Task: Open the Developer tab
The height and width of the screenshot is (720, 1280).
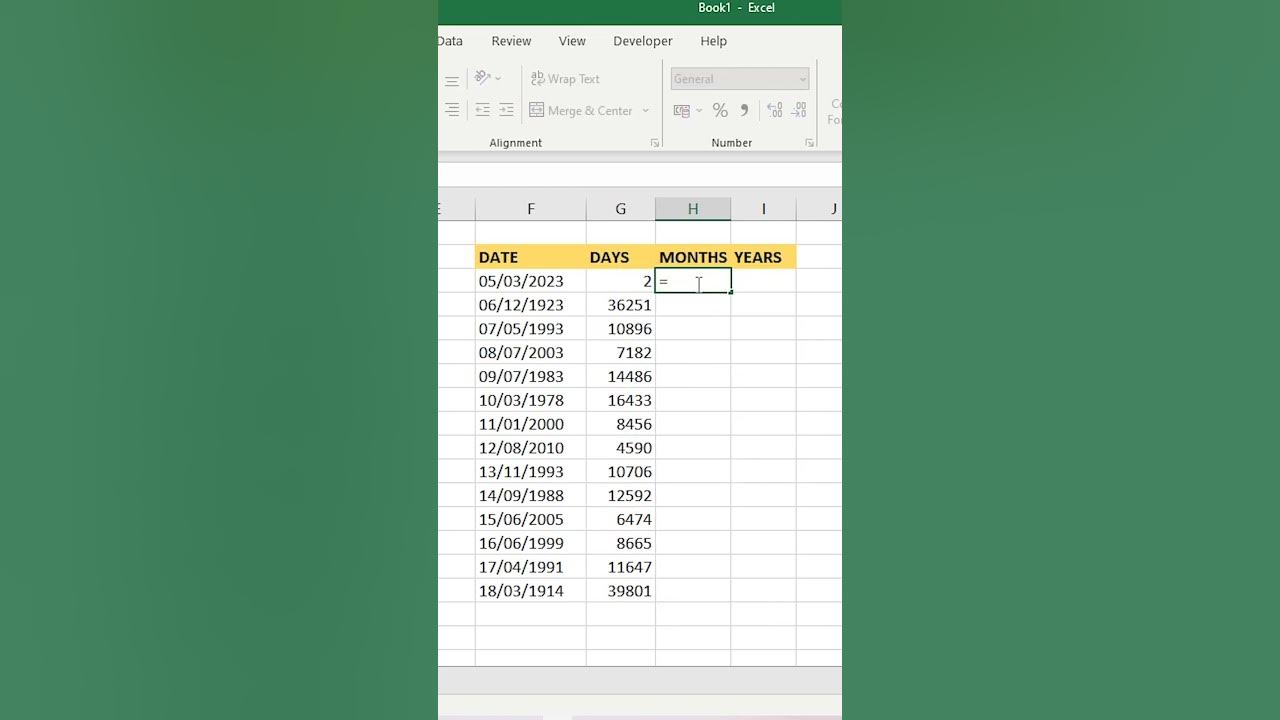Action: click(x=643, y=41)
